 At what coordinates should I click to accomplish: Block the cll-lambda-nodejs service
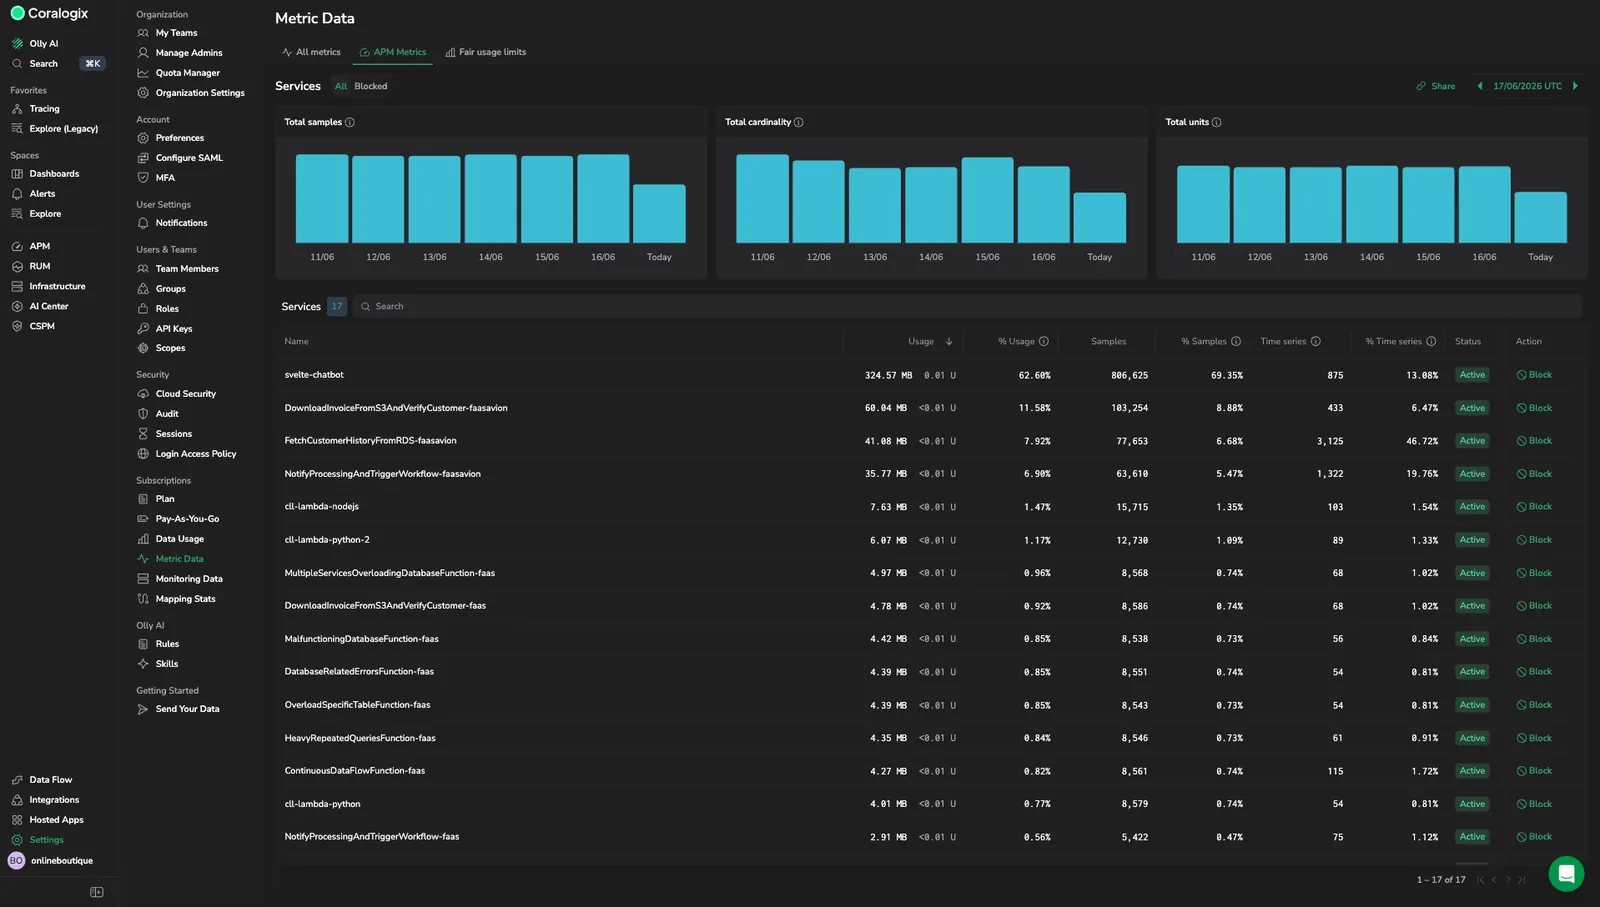(1534, 506)
